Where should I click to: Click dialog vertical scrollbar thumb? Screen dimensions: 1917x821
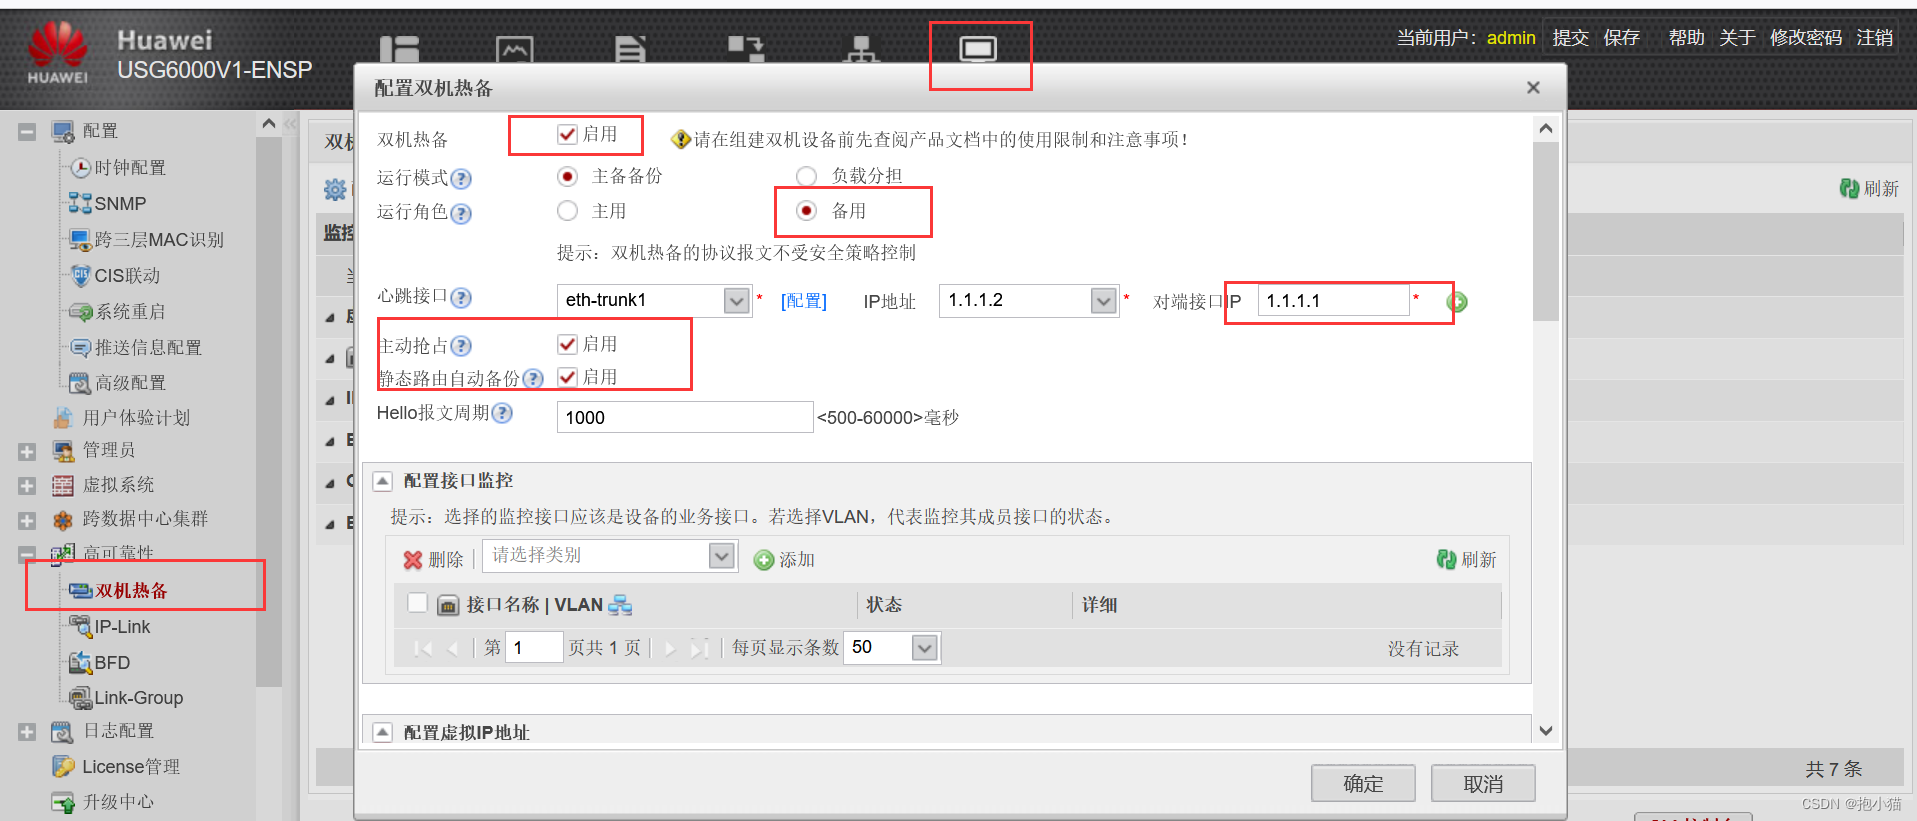(x=1546, y=232)
